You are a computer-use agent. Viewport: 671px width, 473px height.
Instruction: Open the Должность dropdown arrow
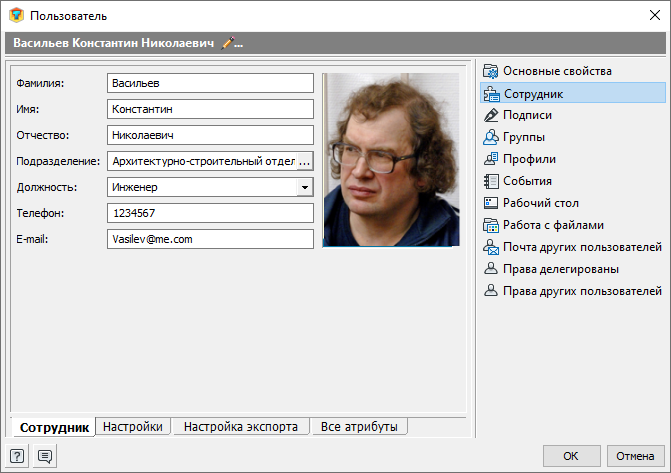(305, 187)
